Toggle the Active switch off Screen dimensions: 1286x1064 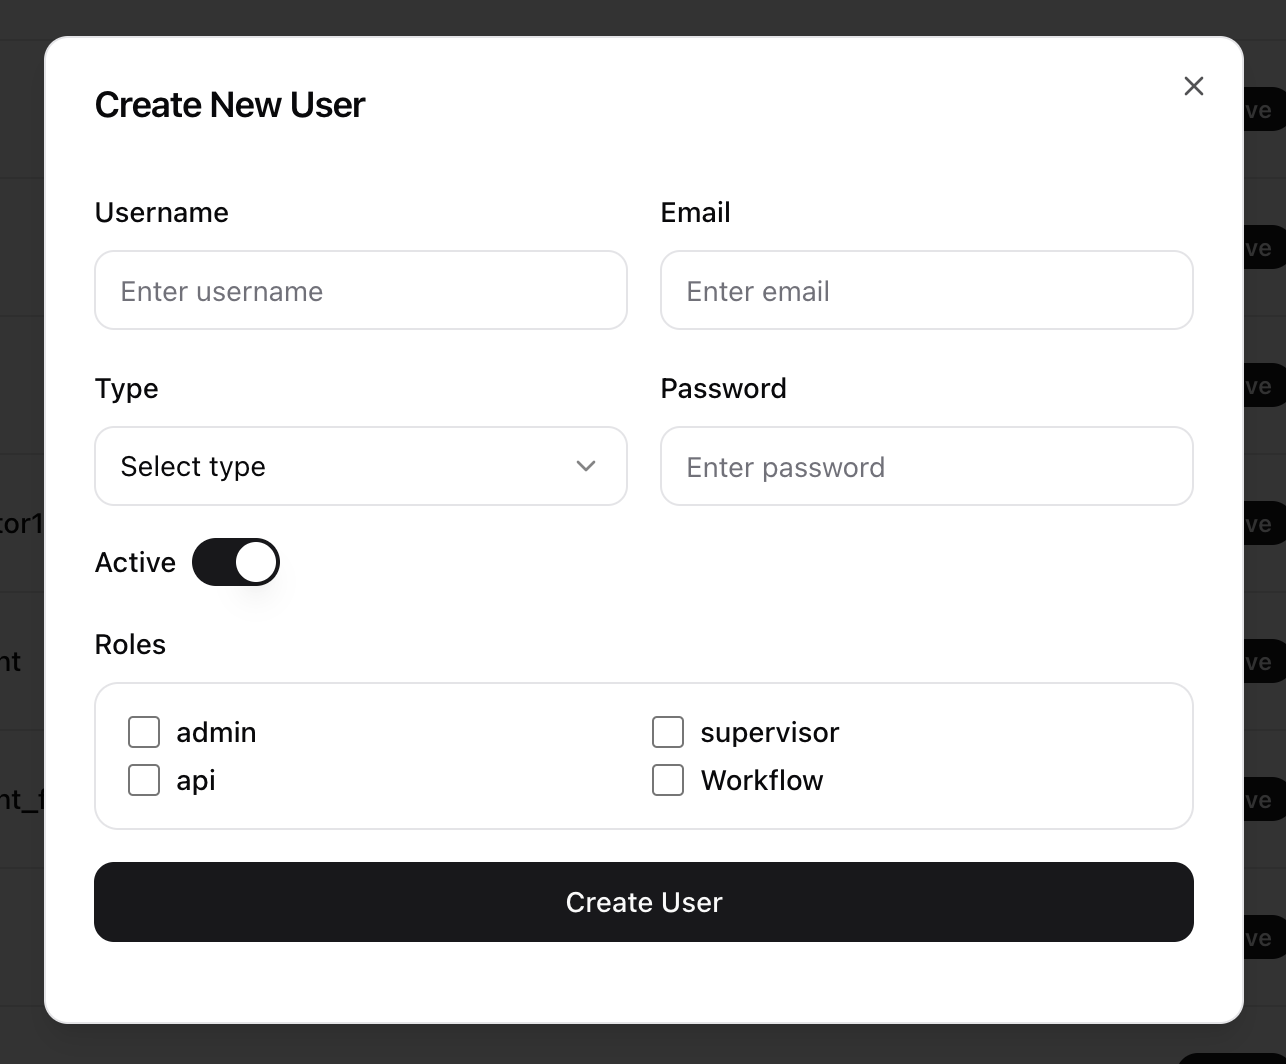coord(236,563)
